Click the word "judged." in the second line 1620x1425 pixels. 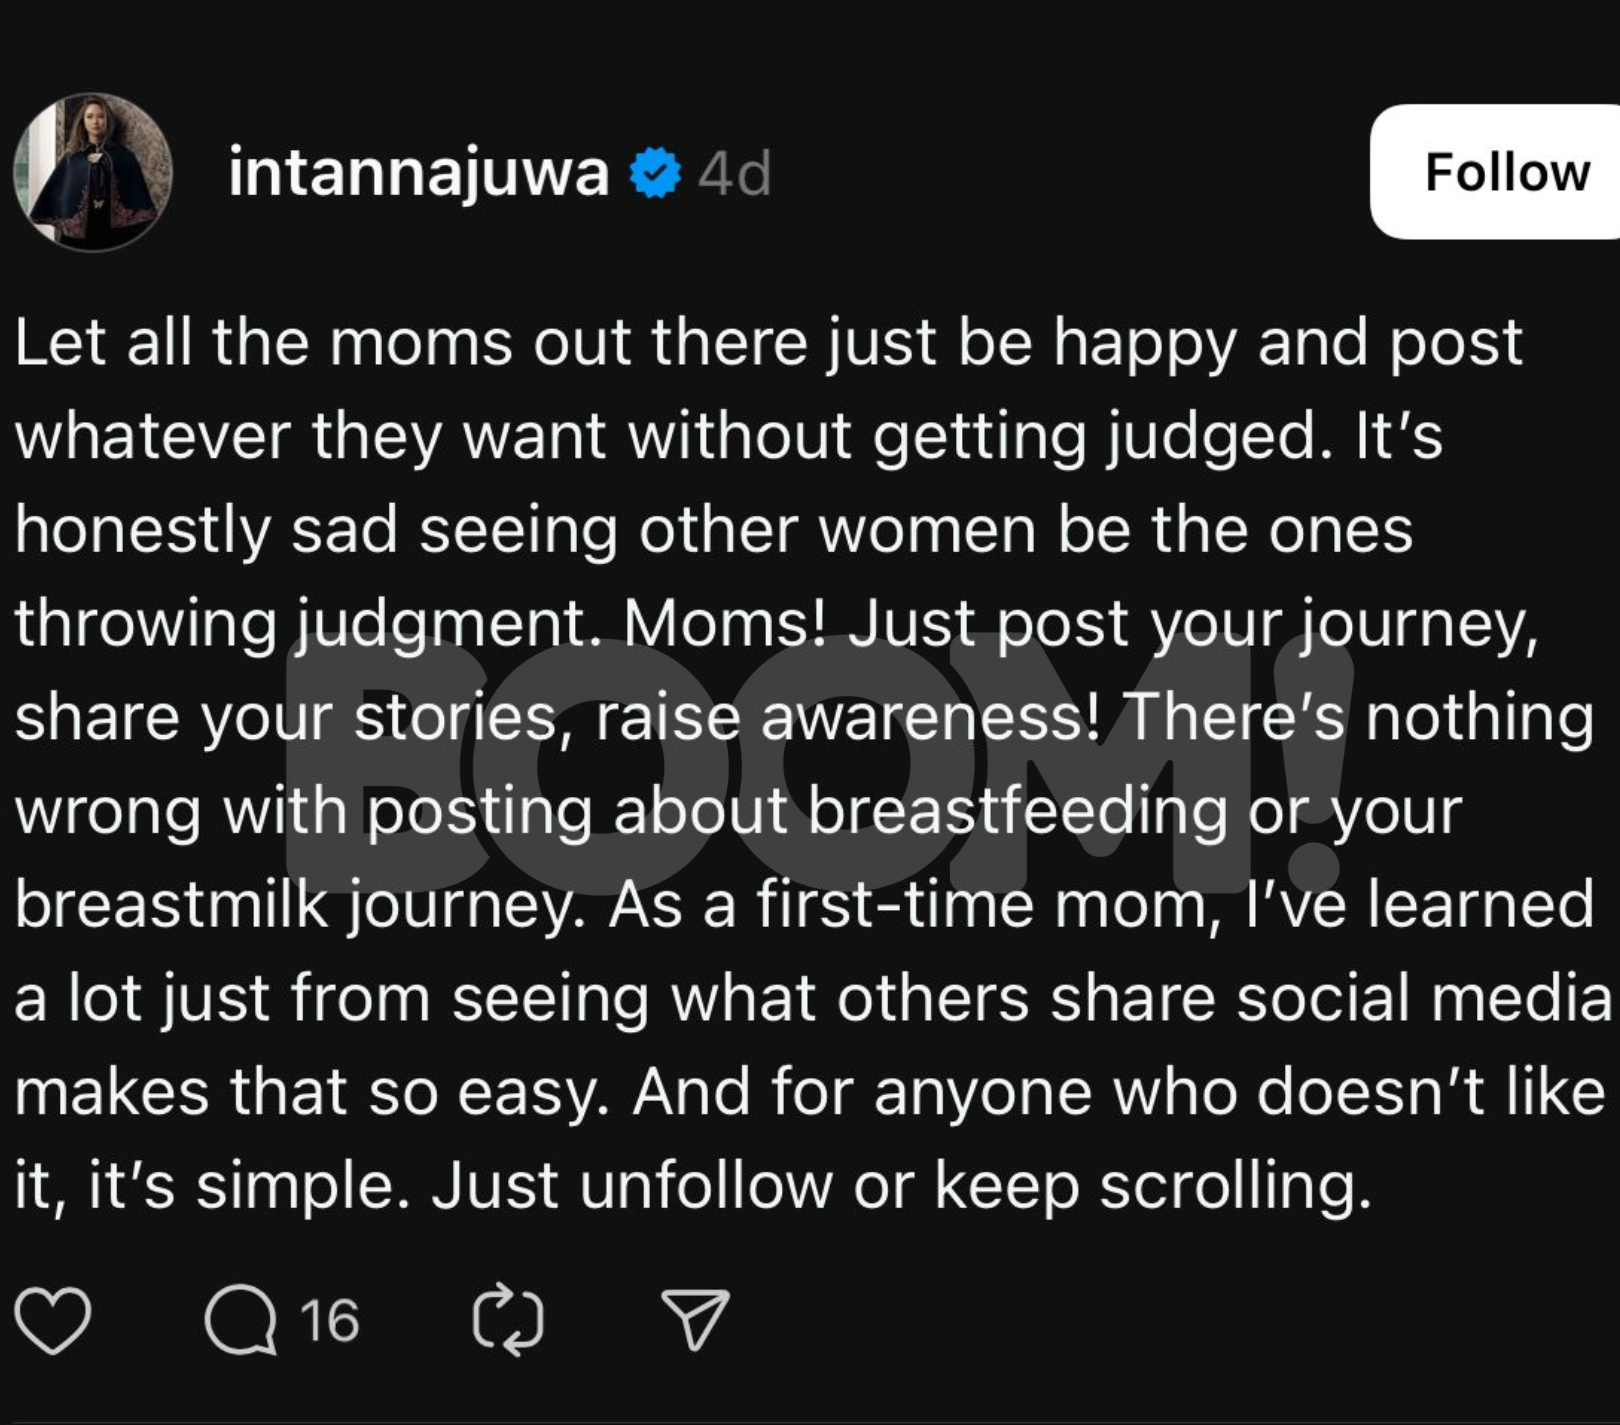tap(1220, 437)
